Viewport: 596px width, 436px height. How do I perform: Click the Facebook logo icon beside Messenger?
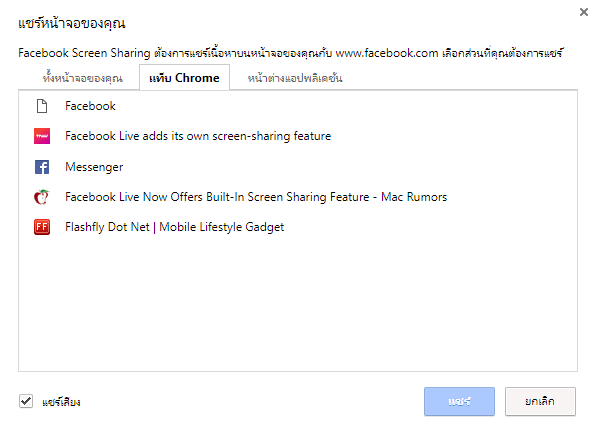click(x=42, y=167)
